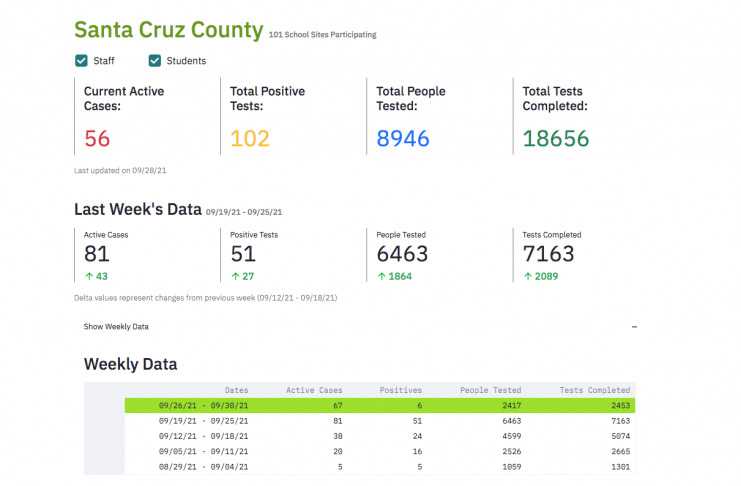741x486 pixels.
Task: Click the Santa Cruz County heading
Action: tap(169, 30)
